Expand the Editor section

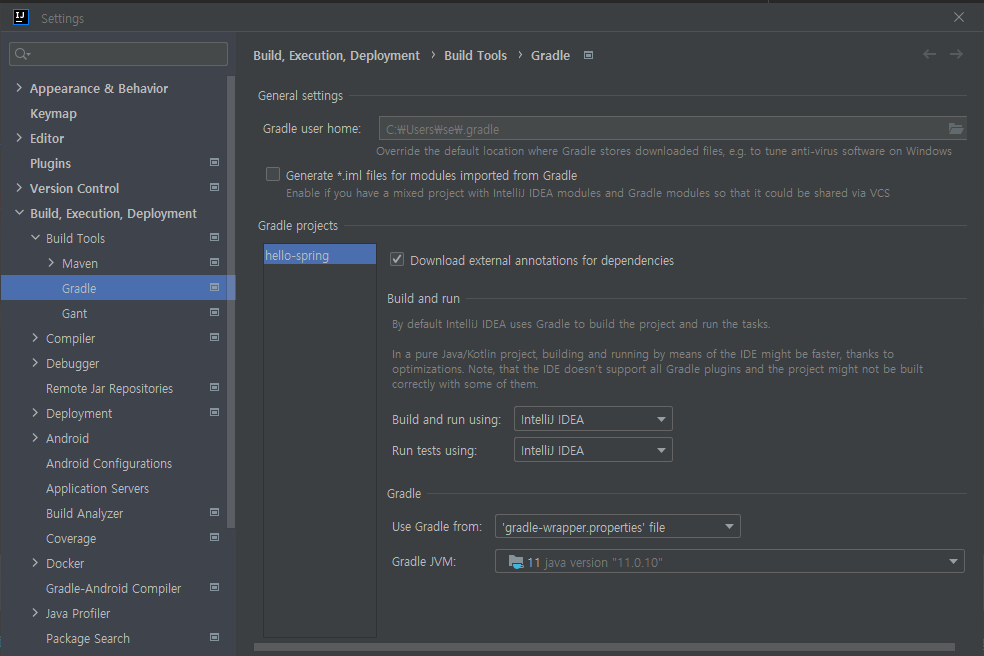[x=19, y=137]
